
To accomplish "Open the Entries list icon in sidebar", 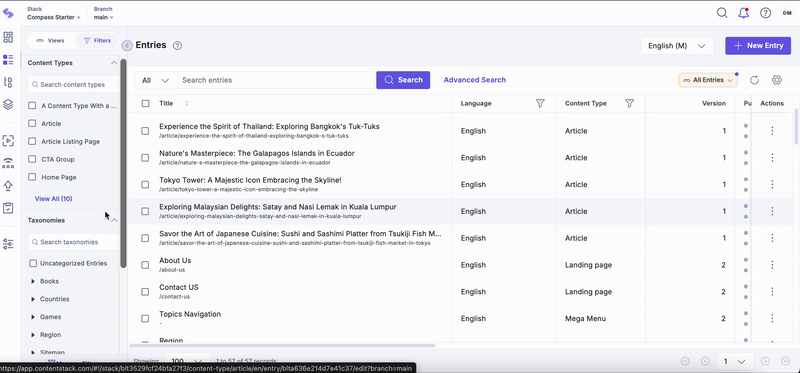I will (x=8, y=60).
